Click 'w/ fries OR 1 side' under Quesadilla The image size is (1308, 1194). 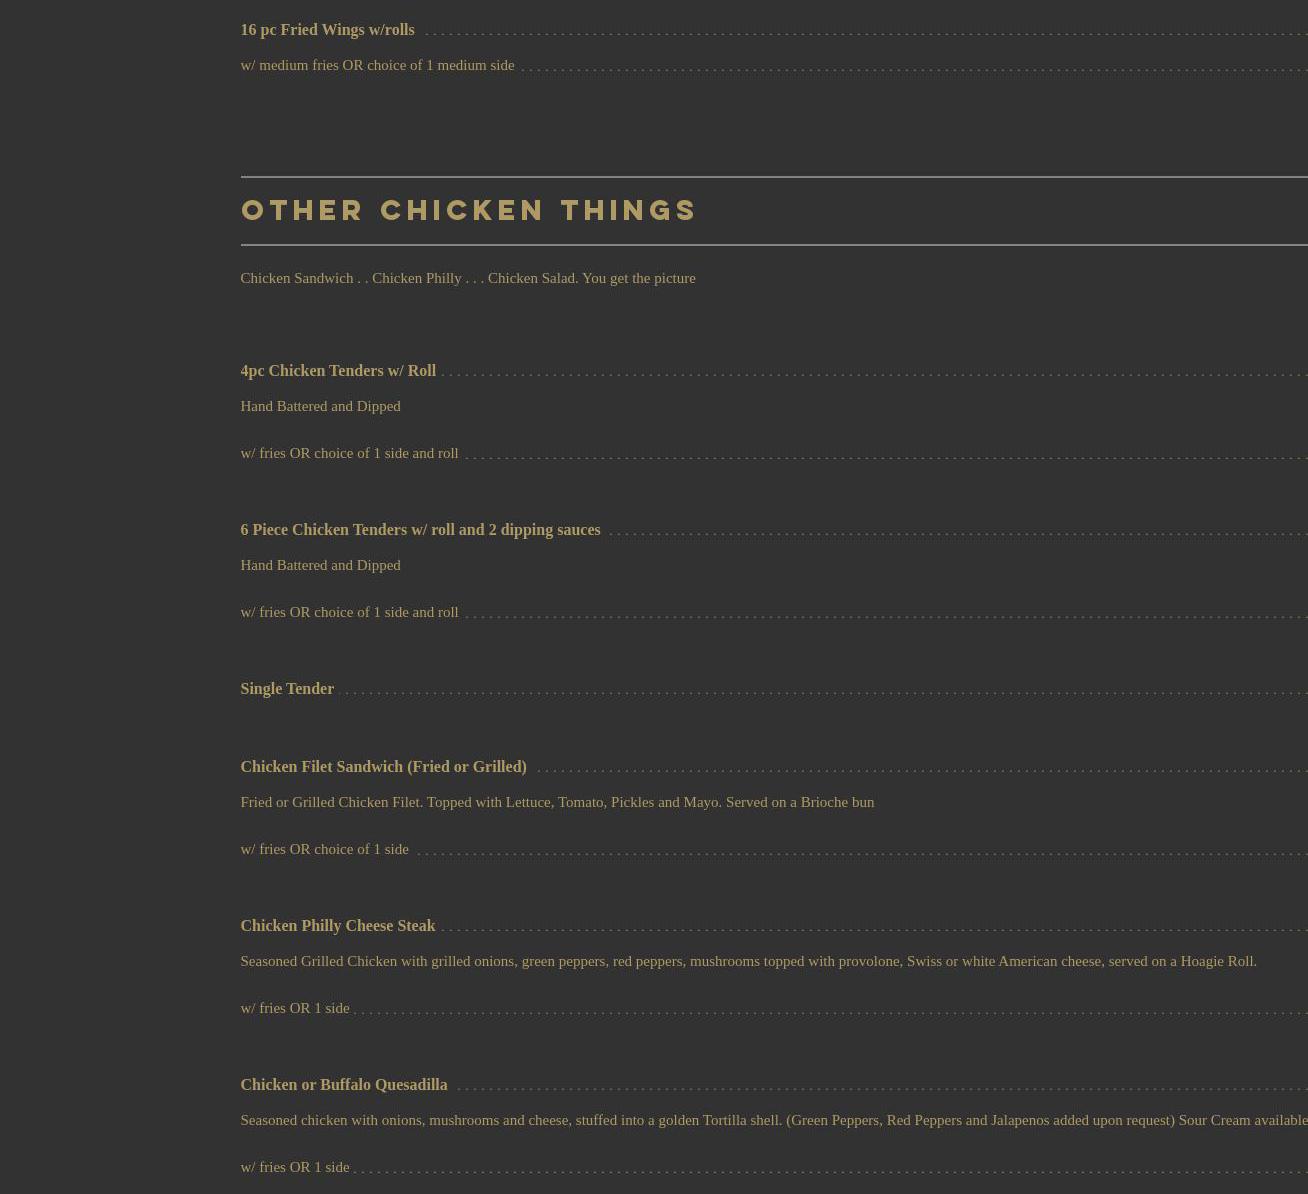[294, 1167]
